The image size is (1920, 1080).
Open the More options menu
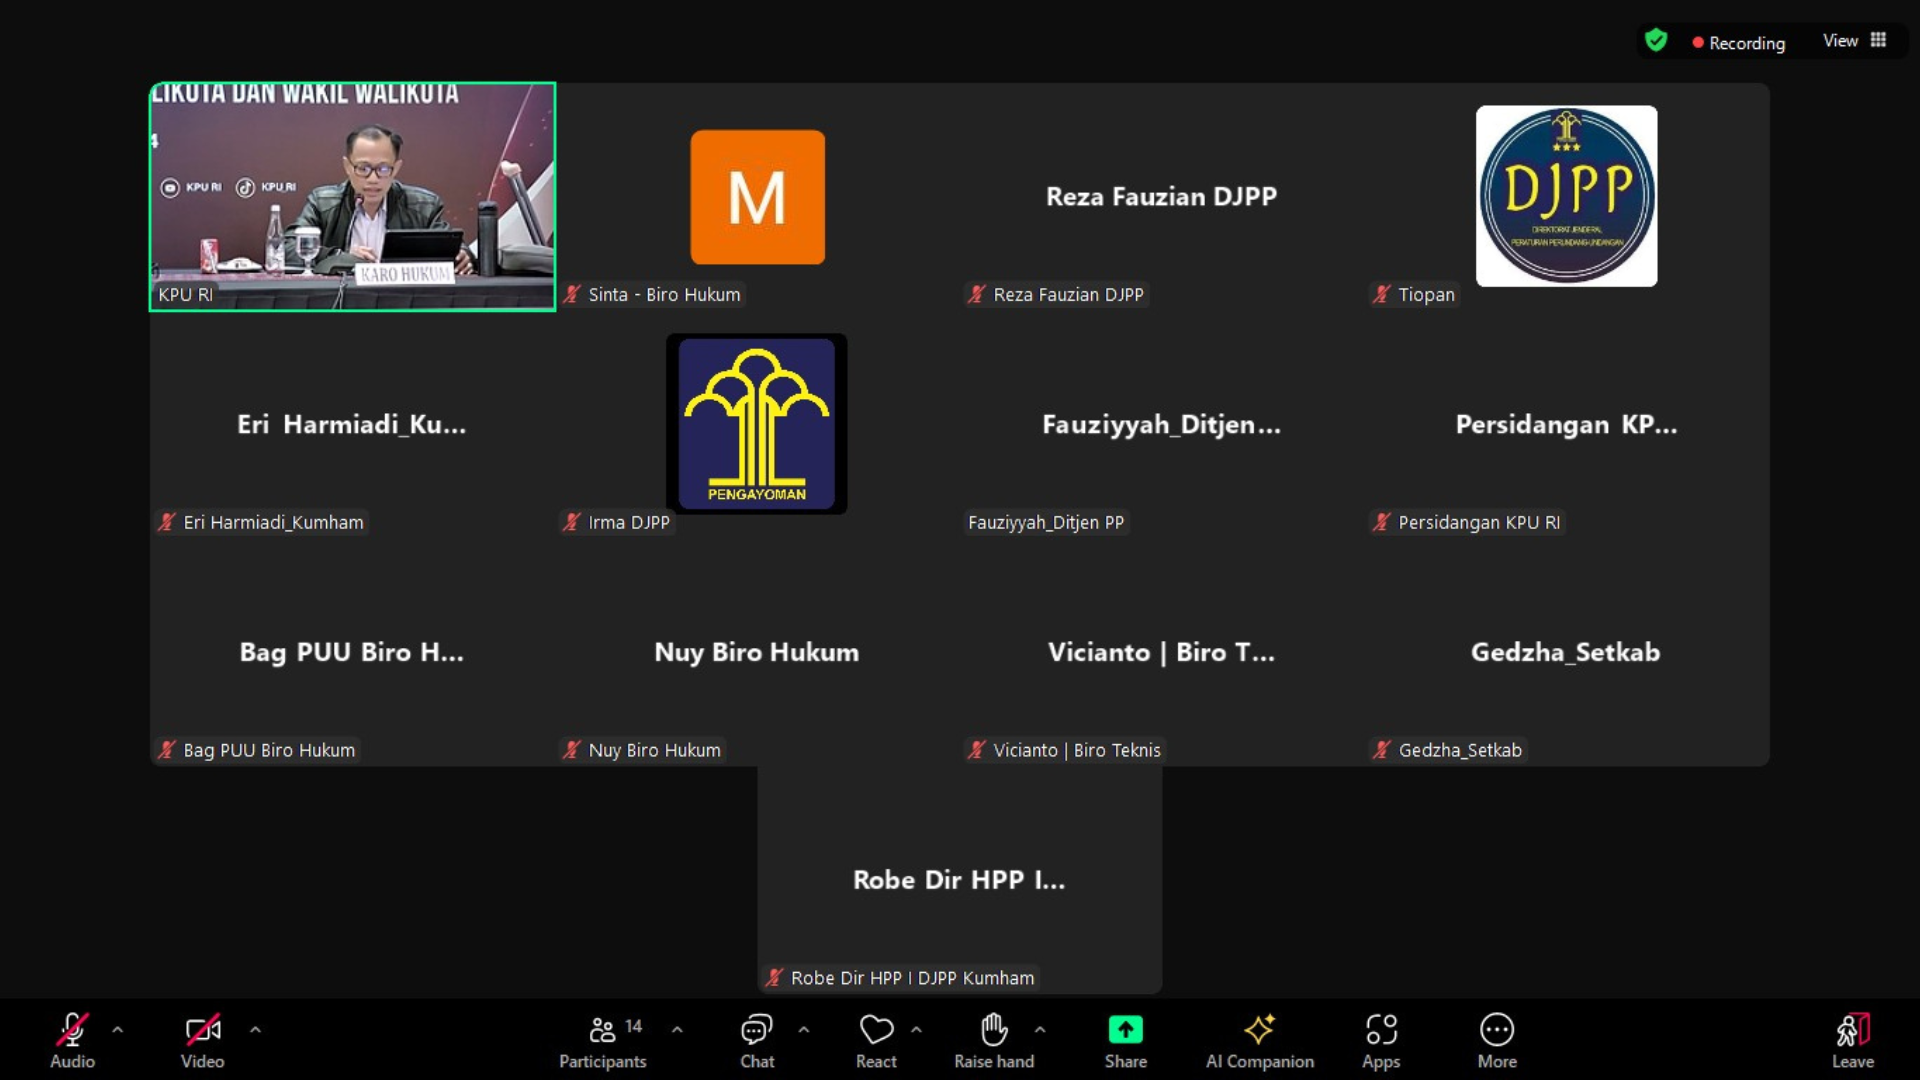1497,1040
